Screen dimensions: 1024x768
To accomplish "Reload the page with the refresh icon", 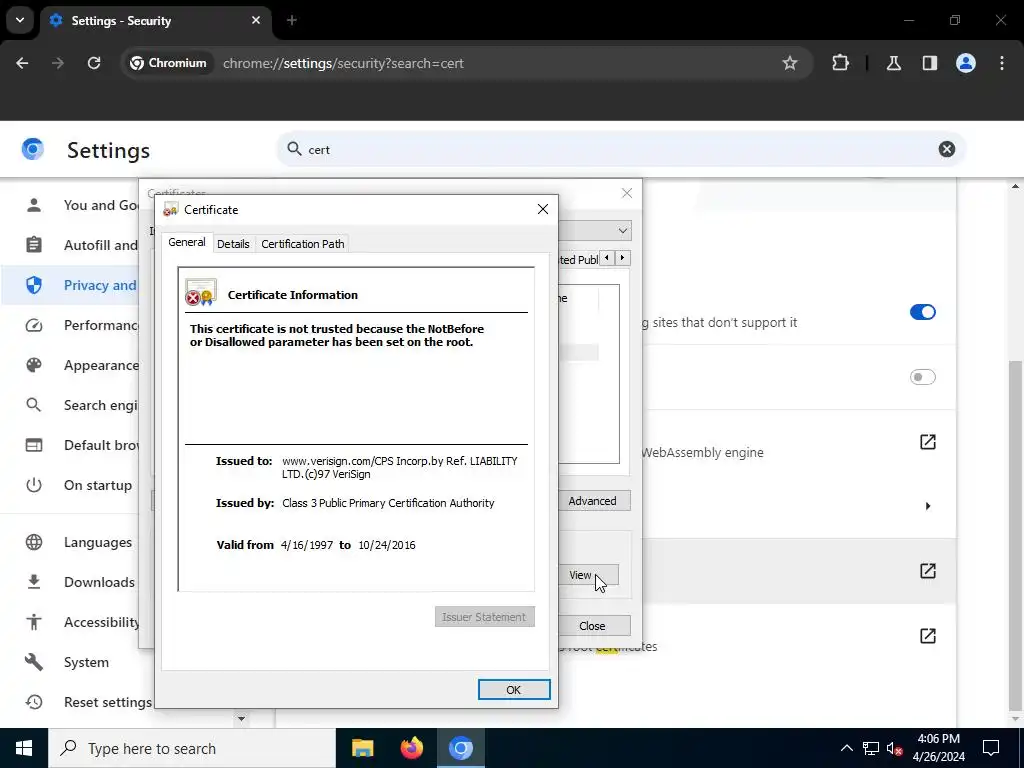I will [94, 63].
